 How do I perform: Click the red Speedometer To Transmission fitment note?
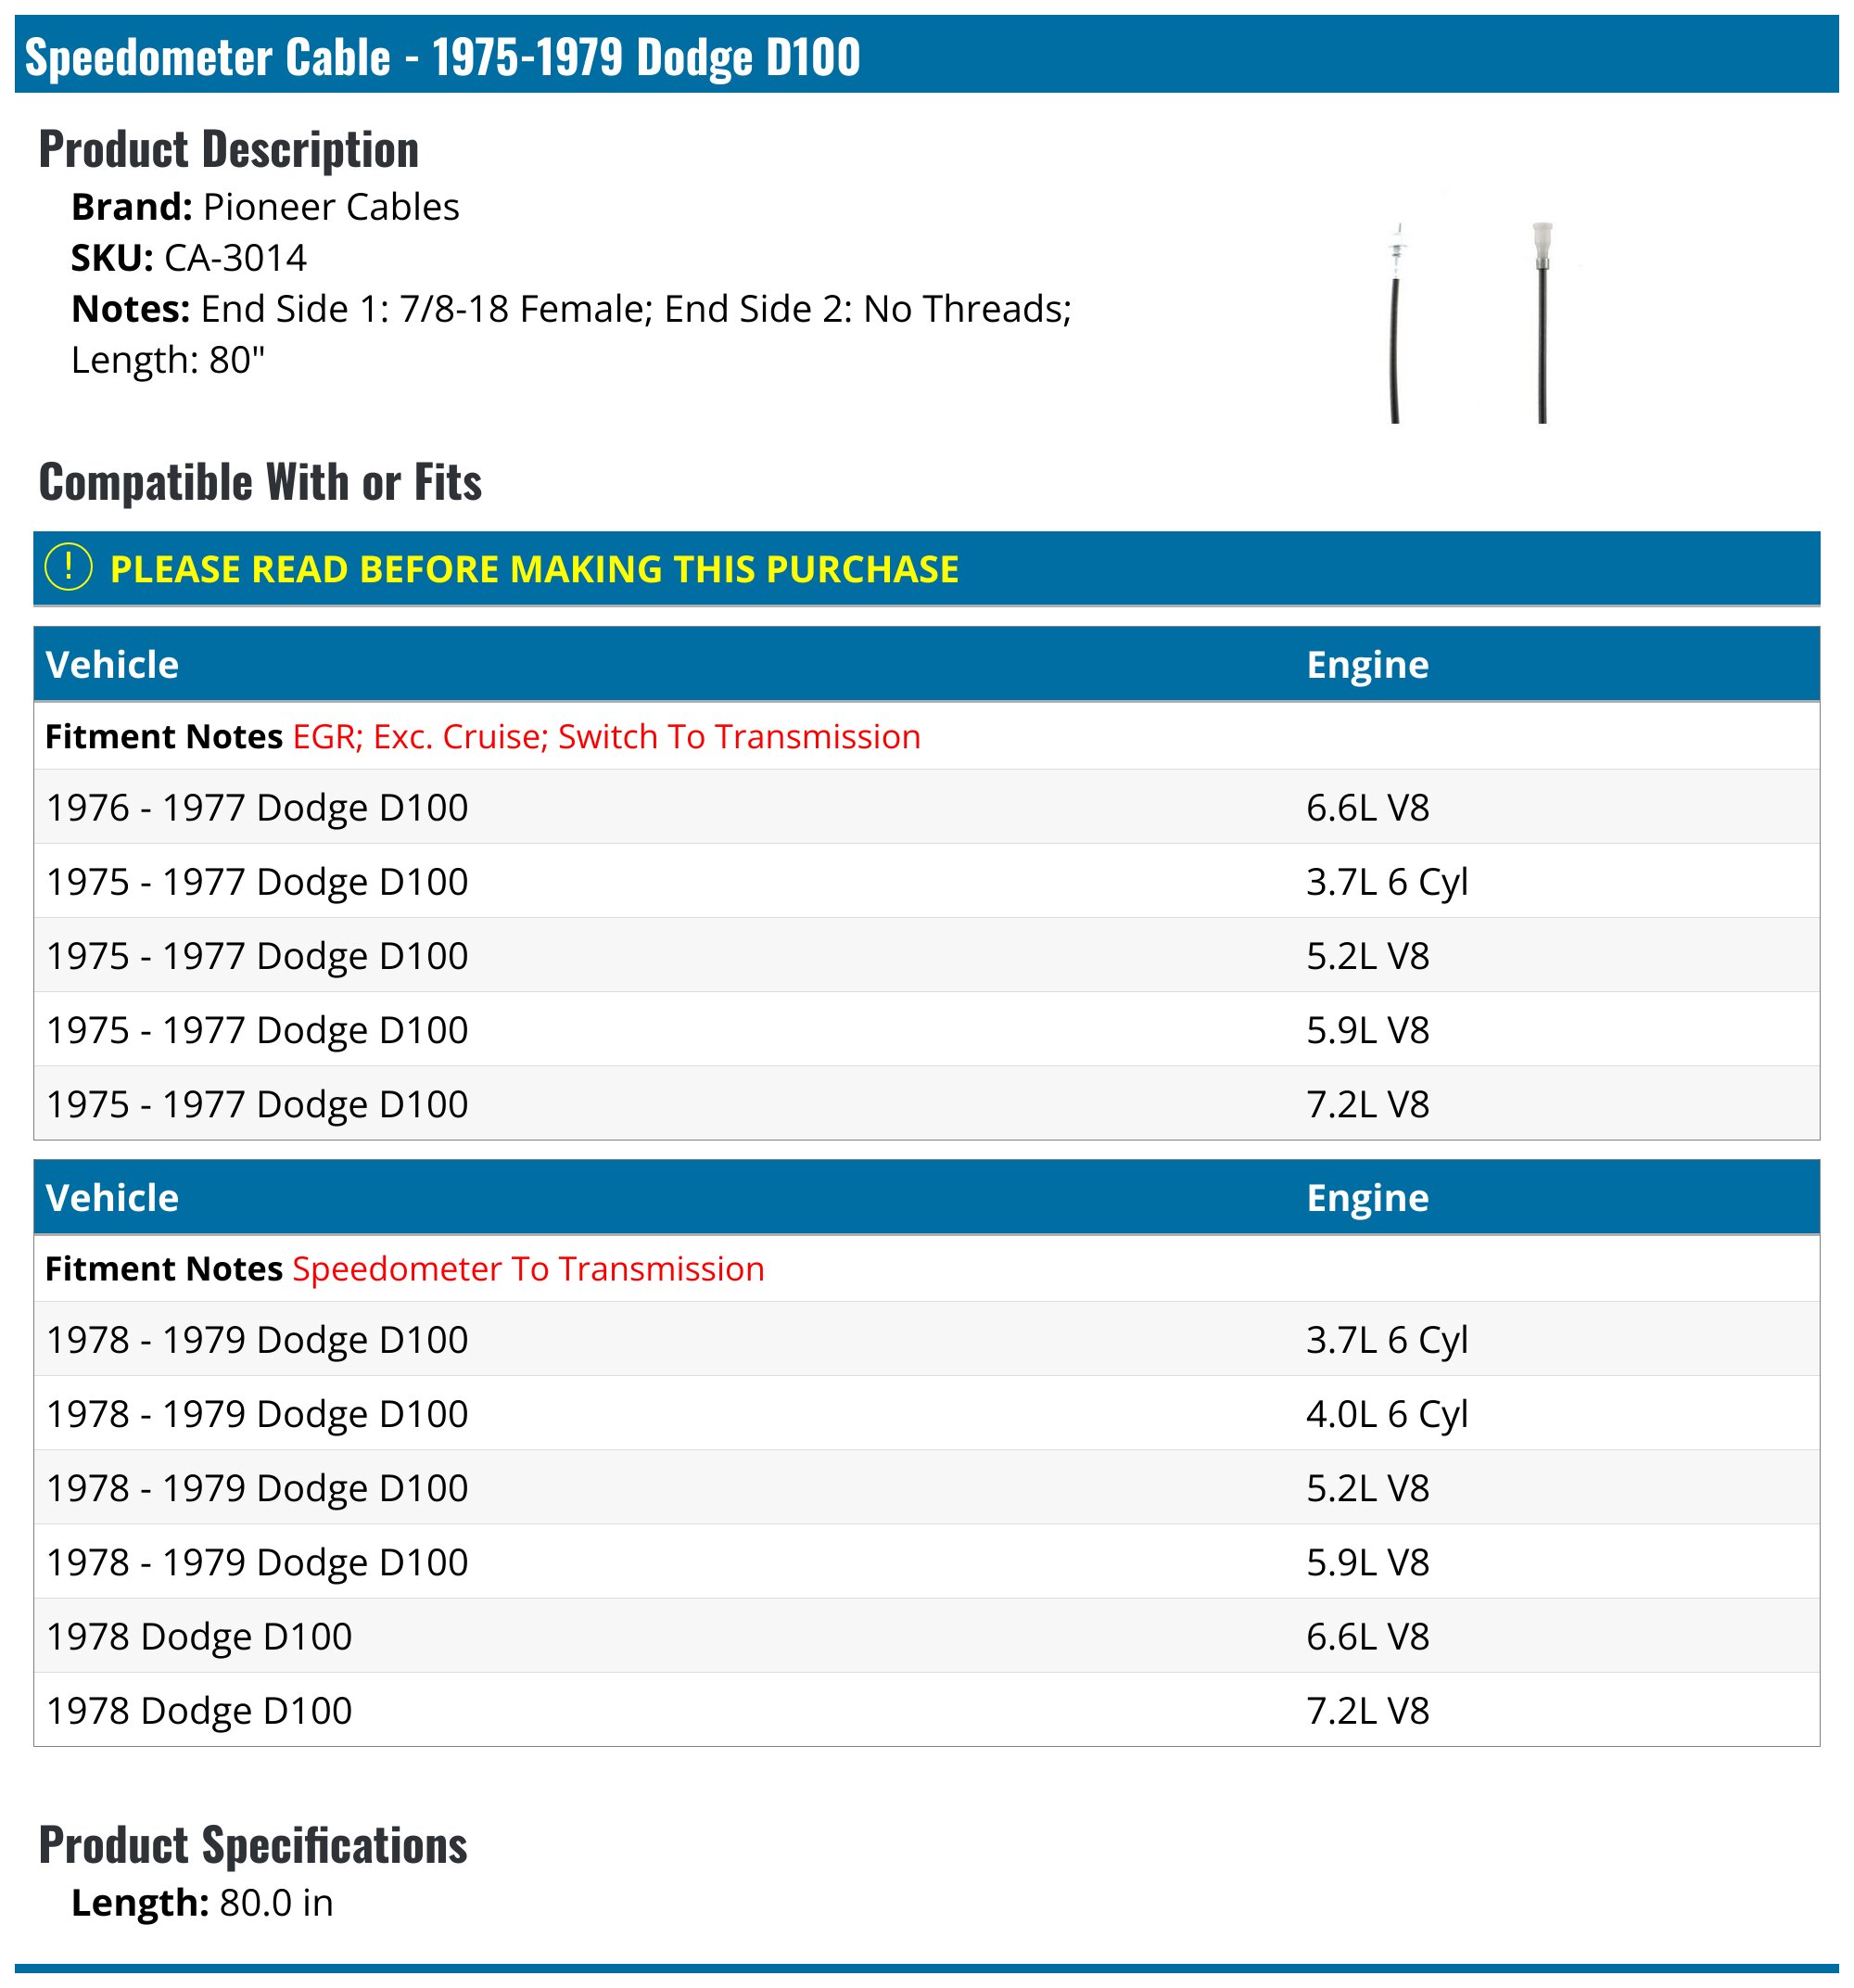528,1268
